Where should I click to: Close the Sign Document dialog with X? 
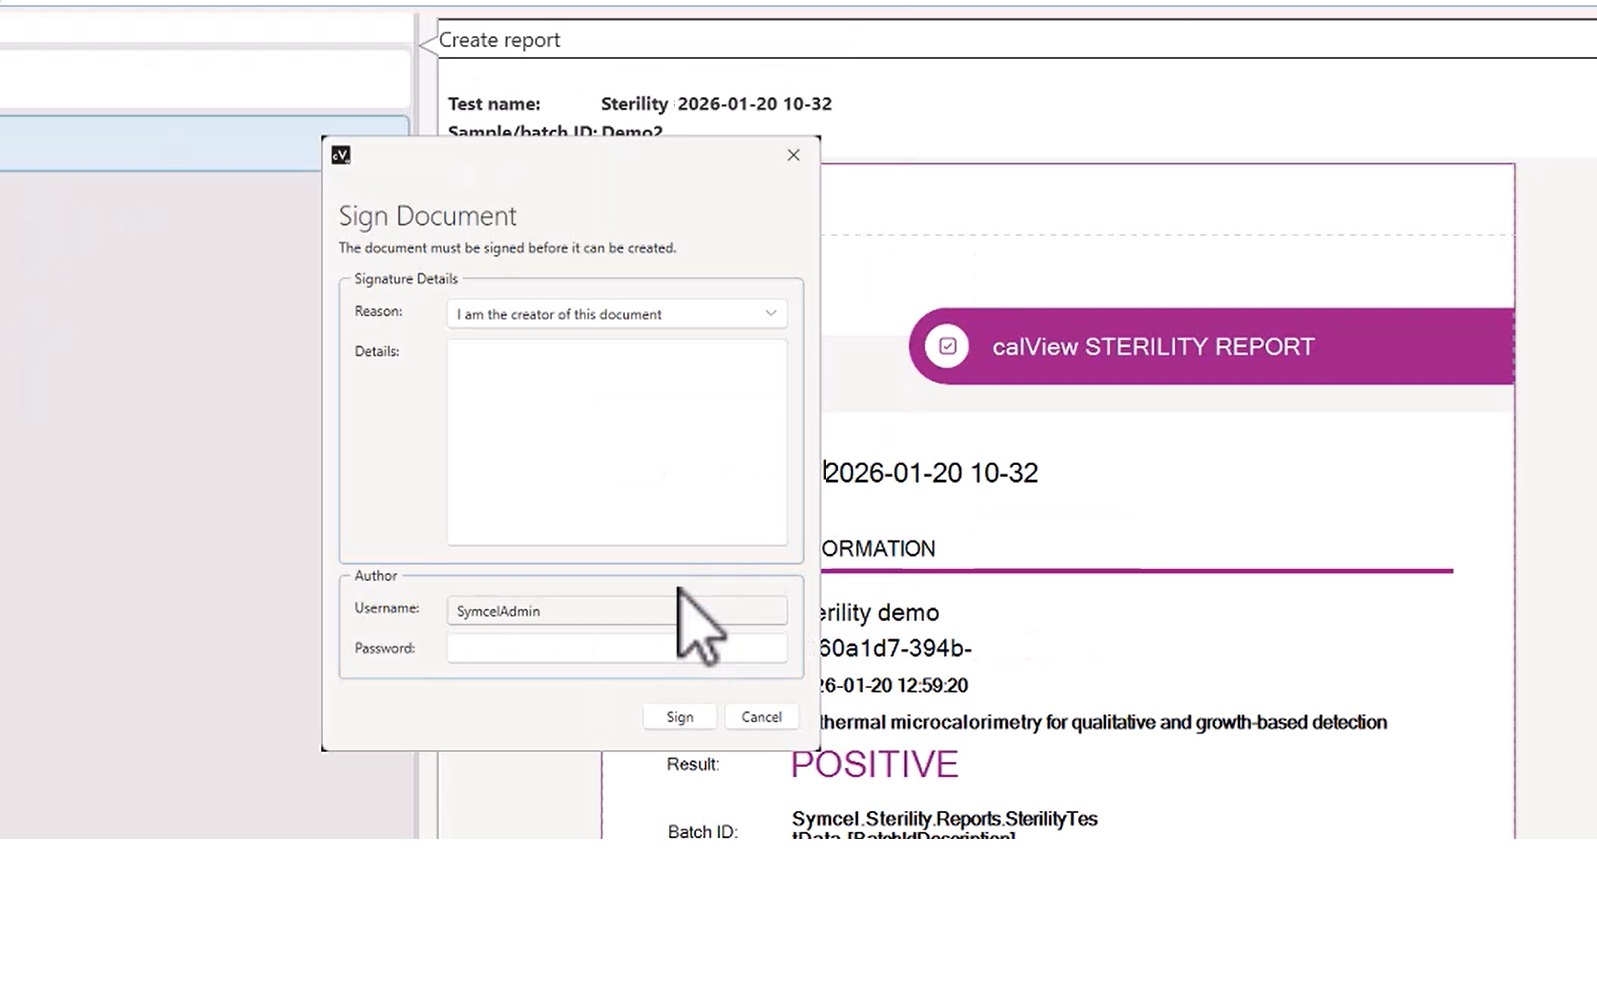pyautogui.click(x=793, y=155)
